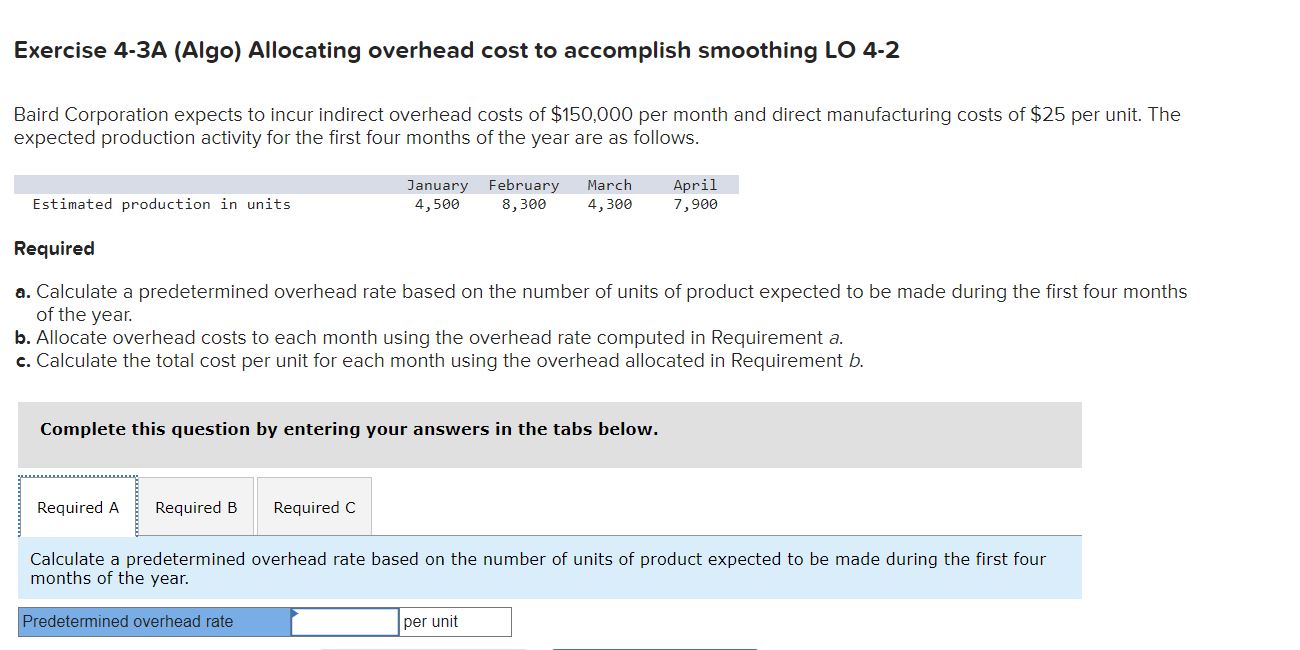Click the January column header in the table

pos(438,184)
